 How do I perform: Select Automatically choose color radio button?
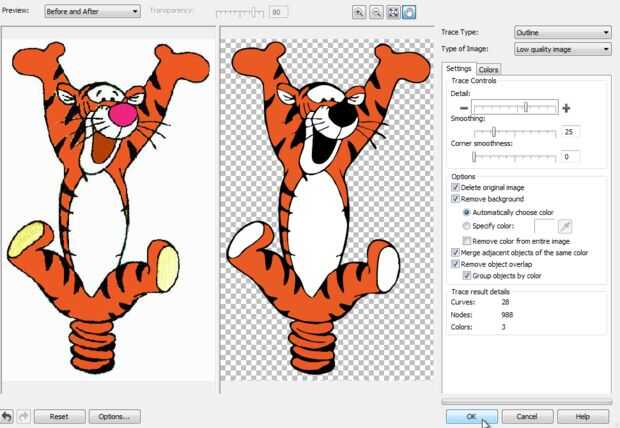click(x=467, y=212)
